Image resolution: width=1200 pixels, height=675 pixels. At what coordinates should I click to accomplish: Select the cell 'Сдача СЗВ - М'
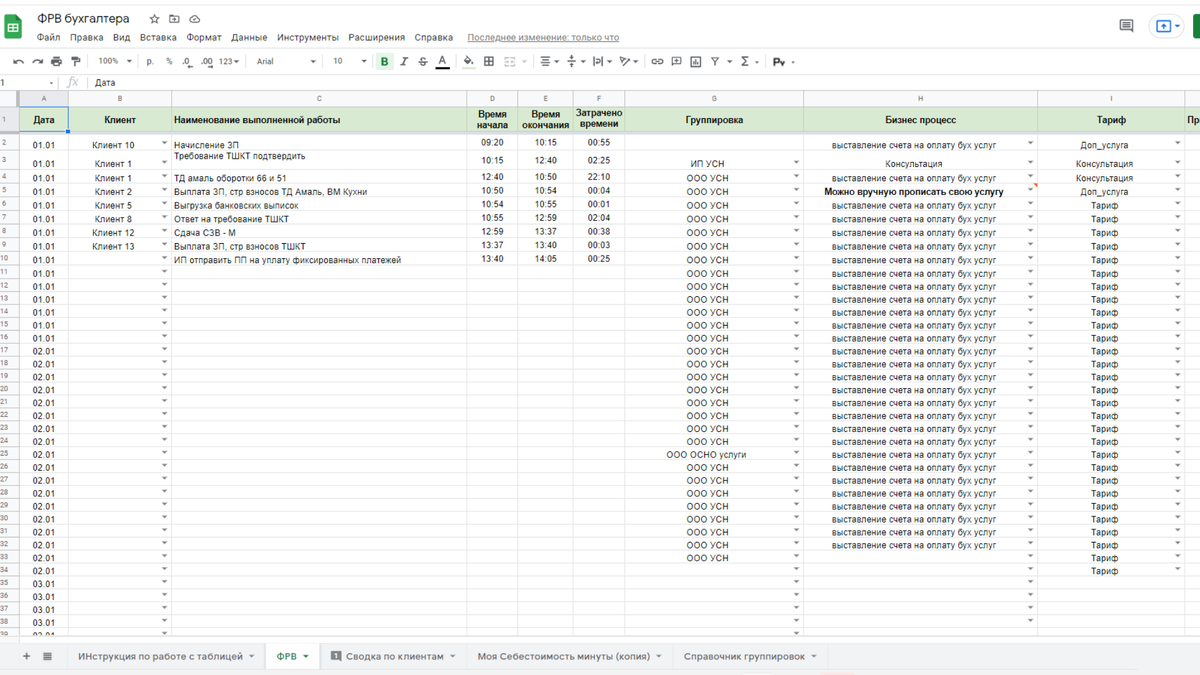(x=319, y=233)
